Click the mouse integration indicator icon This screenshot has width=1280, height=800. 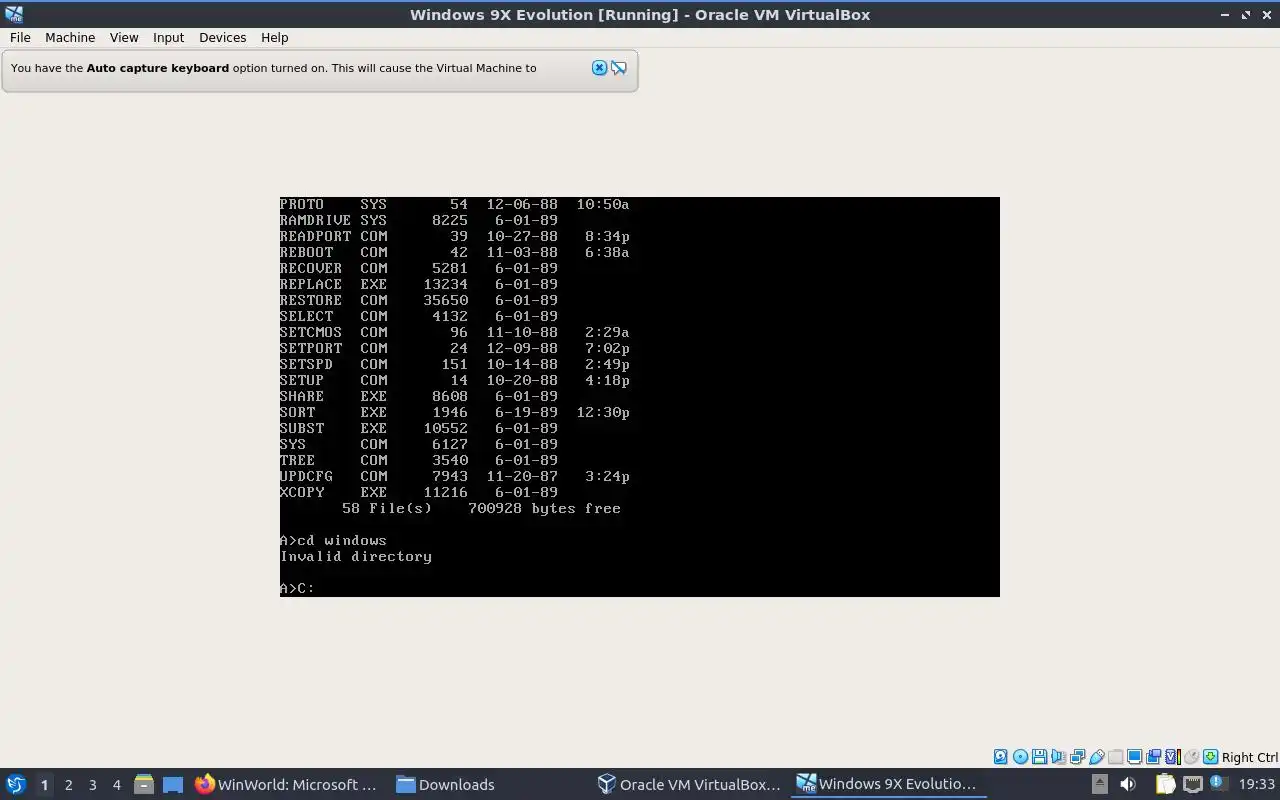[1191, 757]
